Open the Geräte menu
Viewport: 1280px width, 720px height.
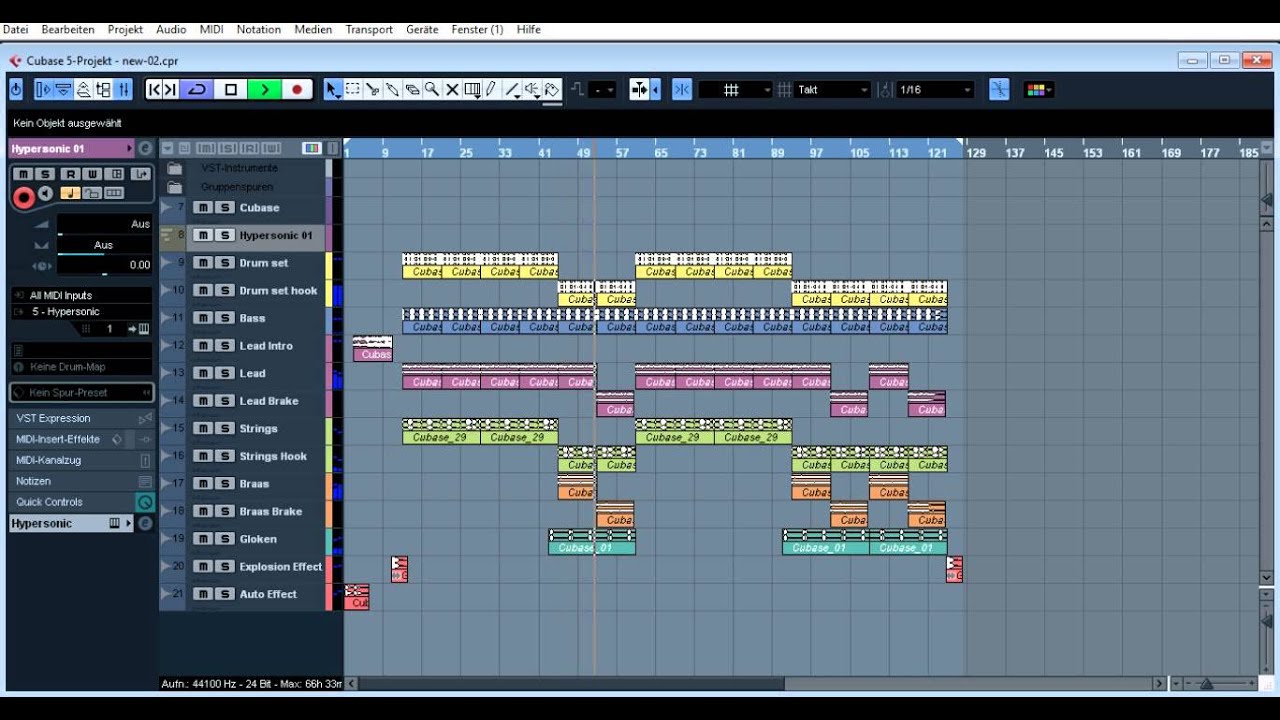click(x=422, y=30)
